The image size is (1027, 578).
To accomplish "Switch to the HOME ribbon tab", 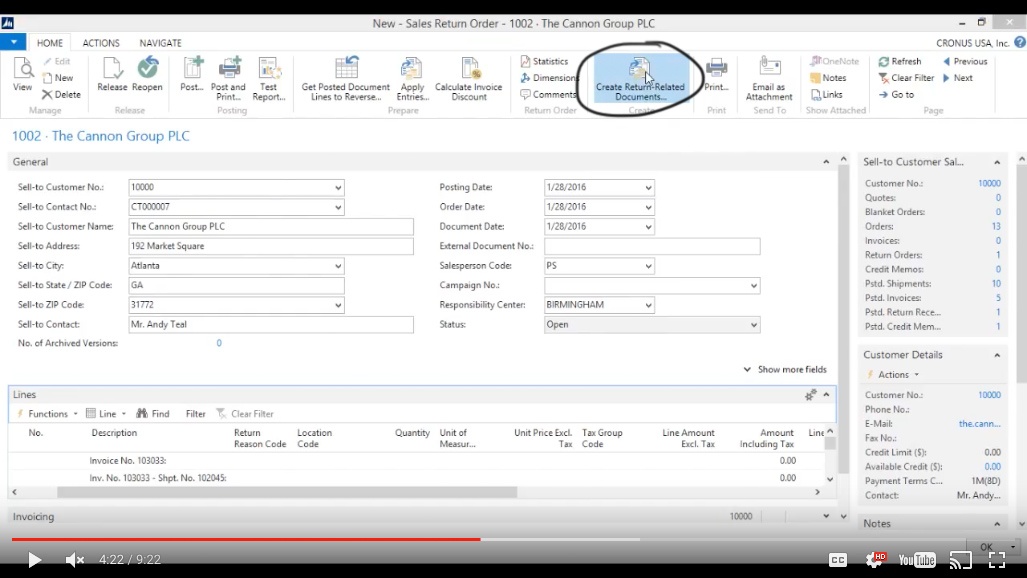I will (x=50, y=43).
